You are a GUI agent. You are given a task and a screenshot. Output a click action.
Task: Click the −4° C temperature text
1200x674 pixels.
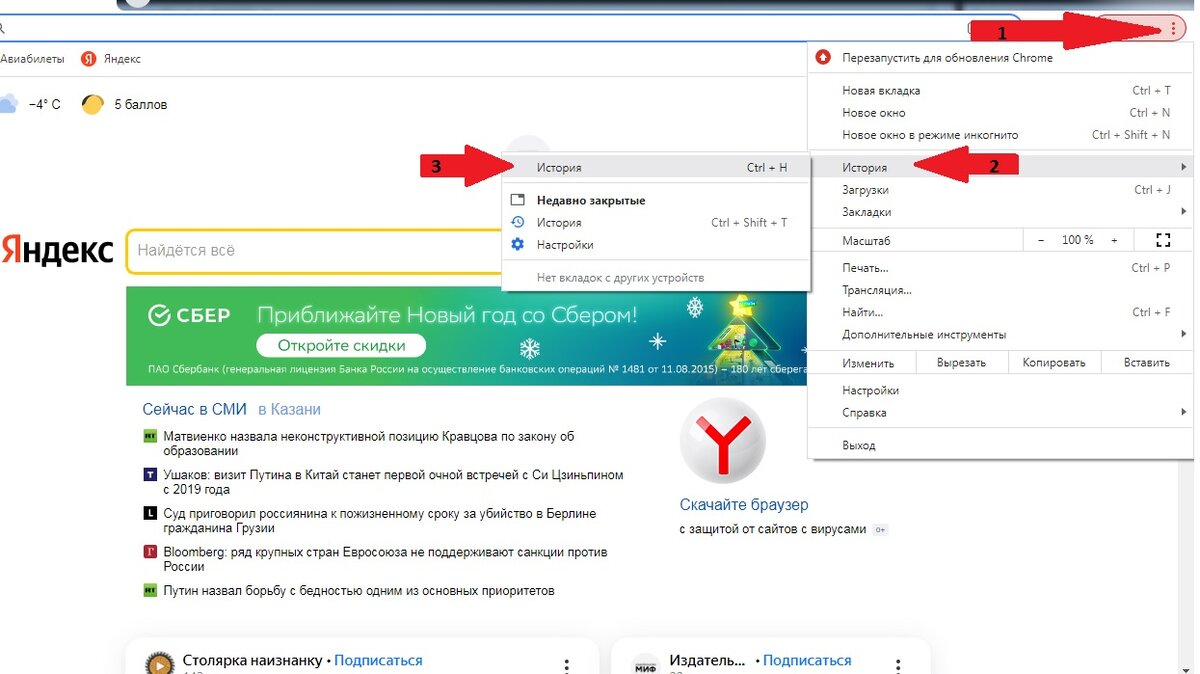click(x=44, y=104)
